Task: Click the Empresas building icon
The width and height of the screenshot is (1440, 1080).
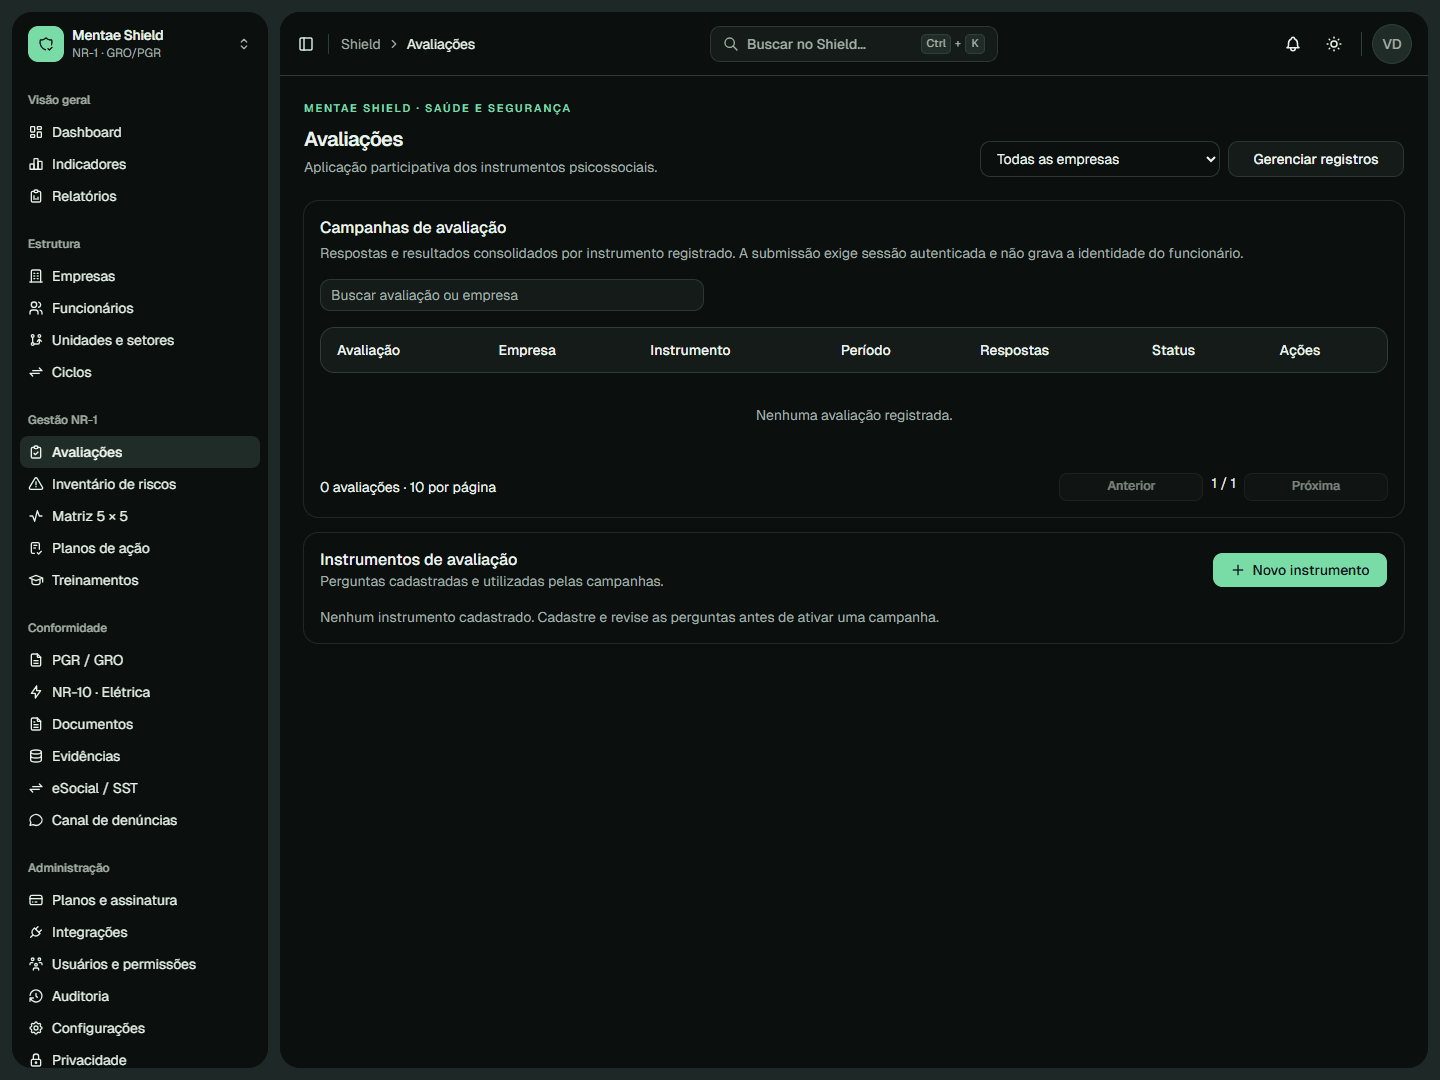Action: [x=36, y=276]
